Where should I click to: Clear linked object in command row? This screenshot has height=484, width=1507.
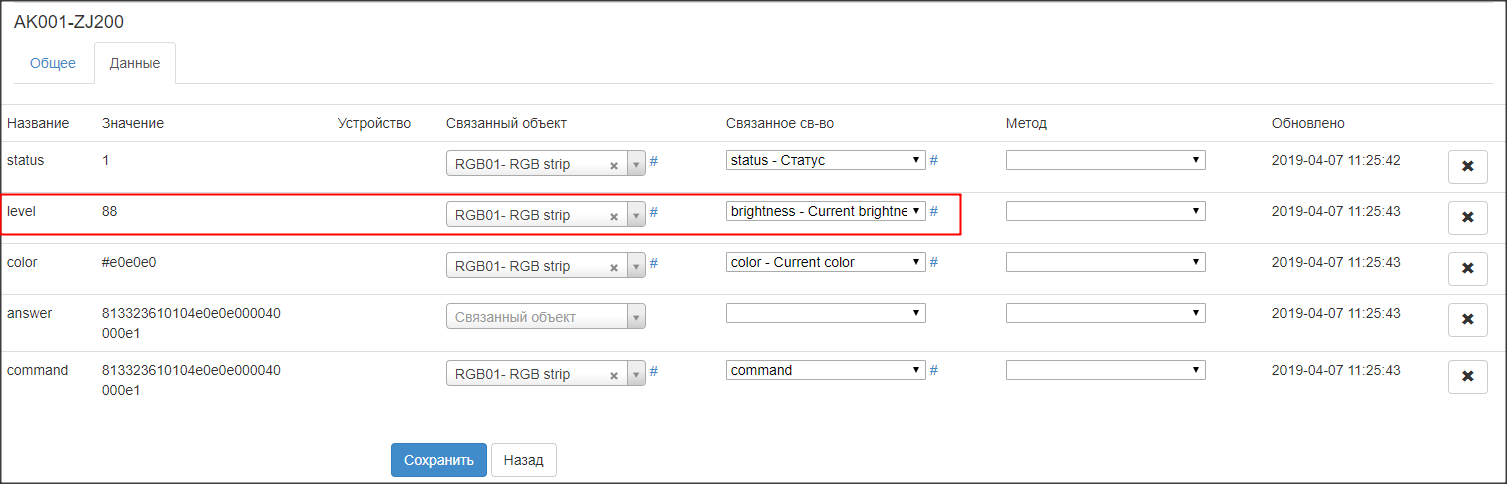pos(614,376)
